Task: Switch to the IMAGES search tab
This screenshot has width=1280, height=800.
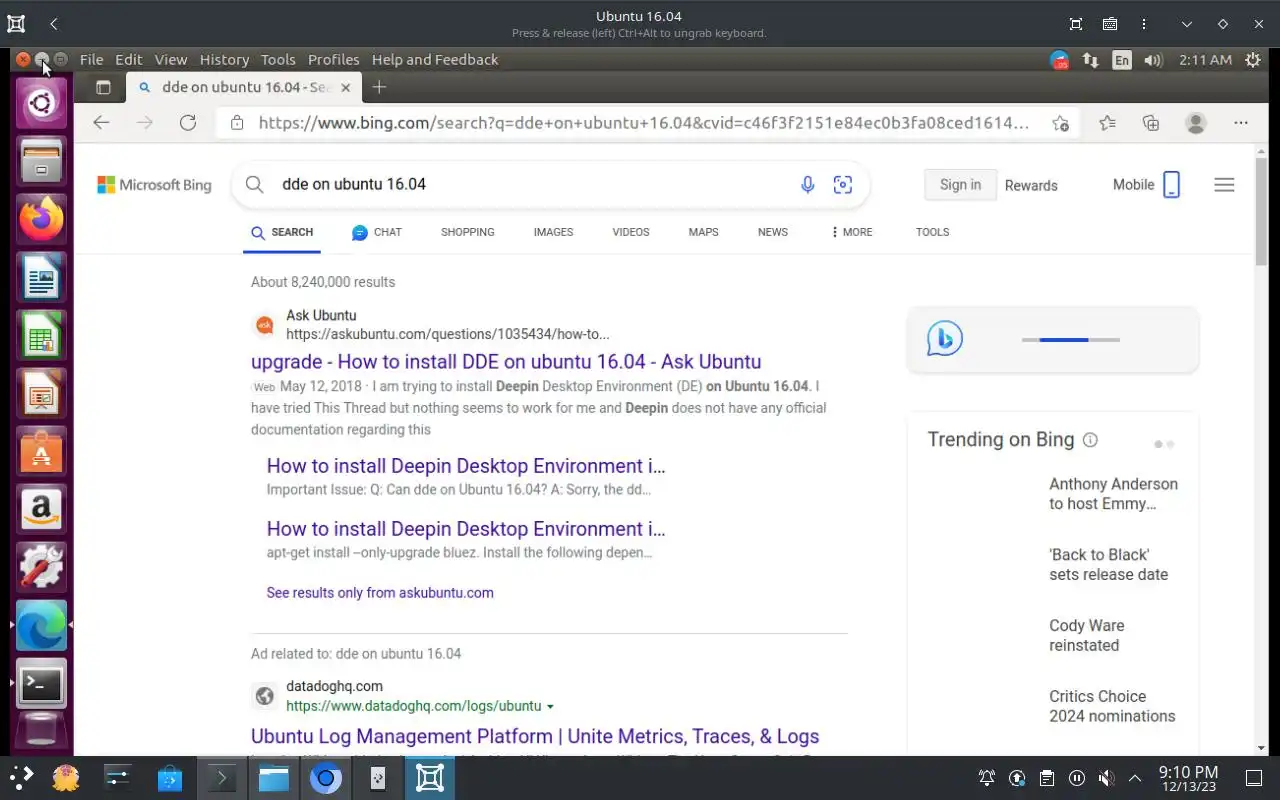Action: click(553, 232)
